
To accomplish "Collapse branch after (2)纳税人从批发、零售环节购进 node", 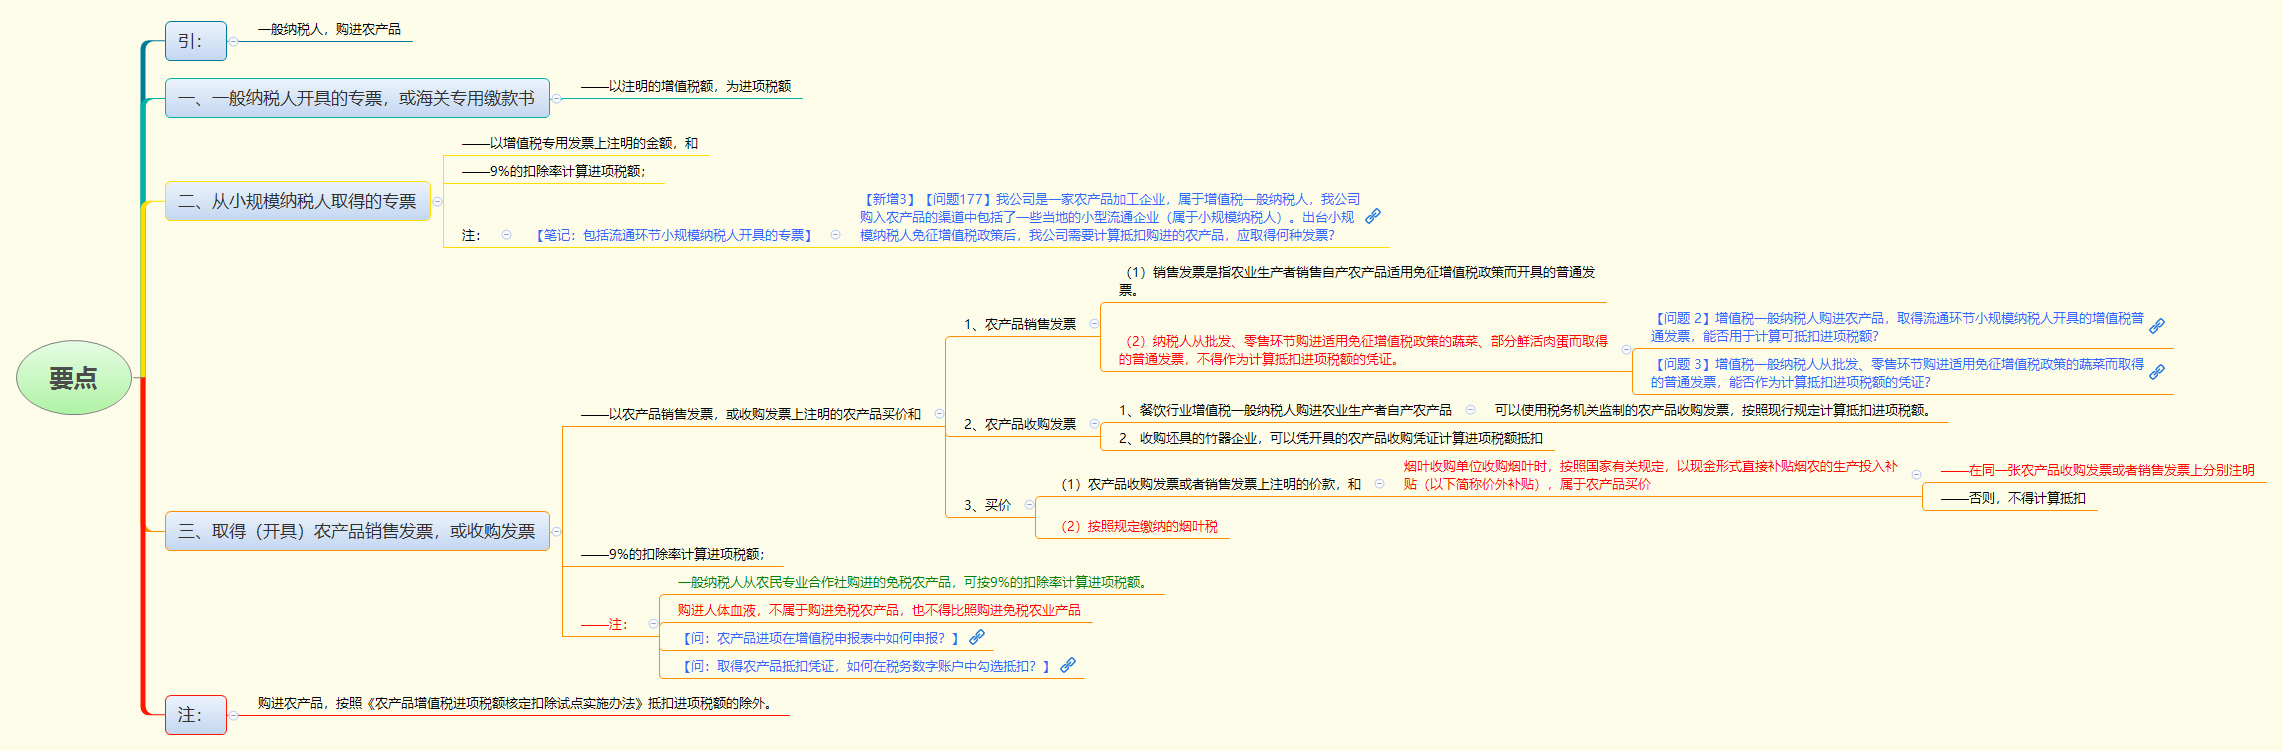I will (x=1626, y=350).
